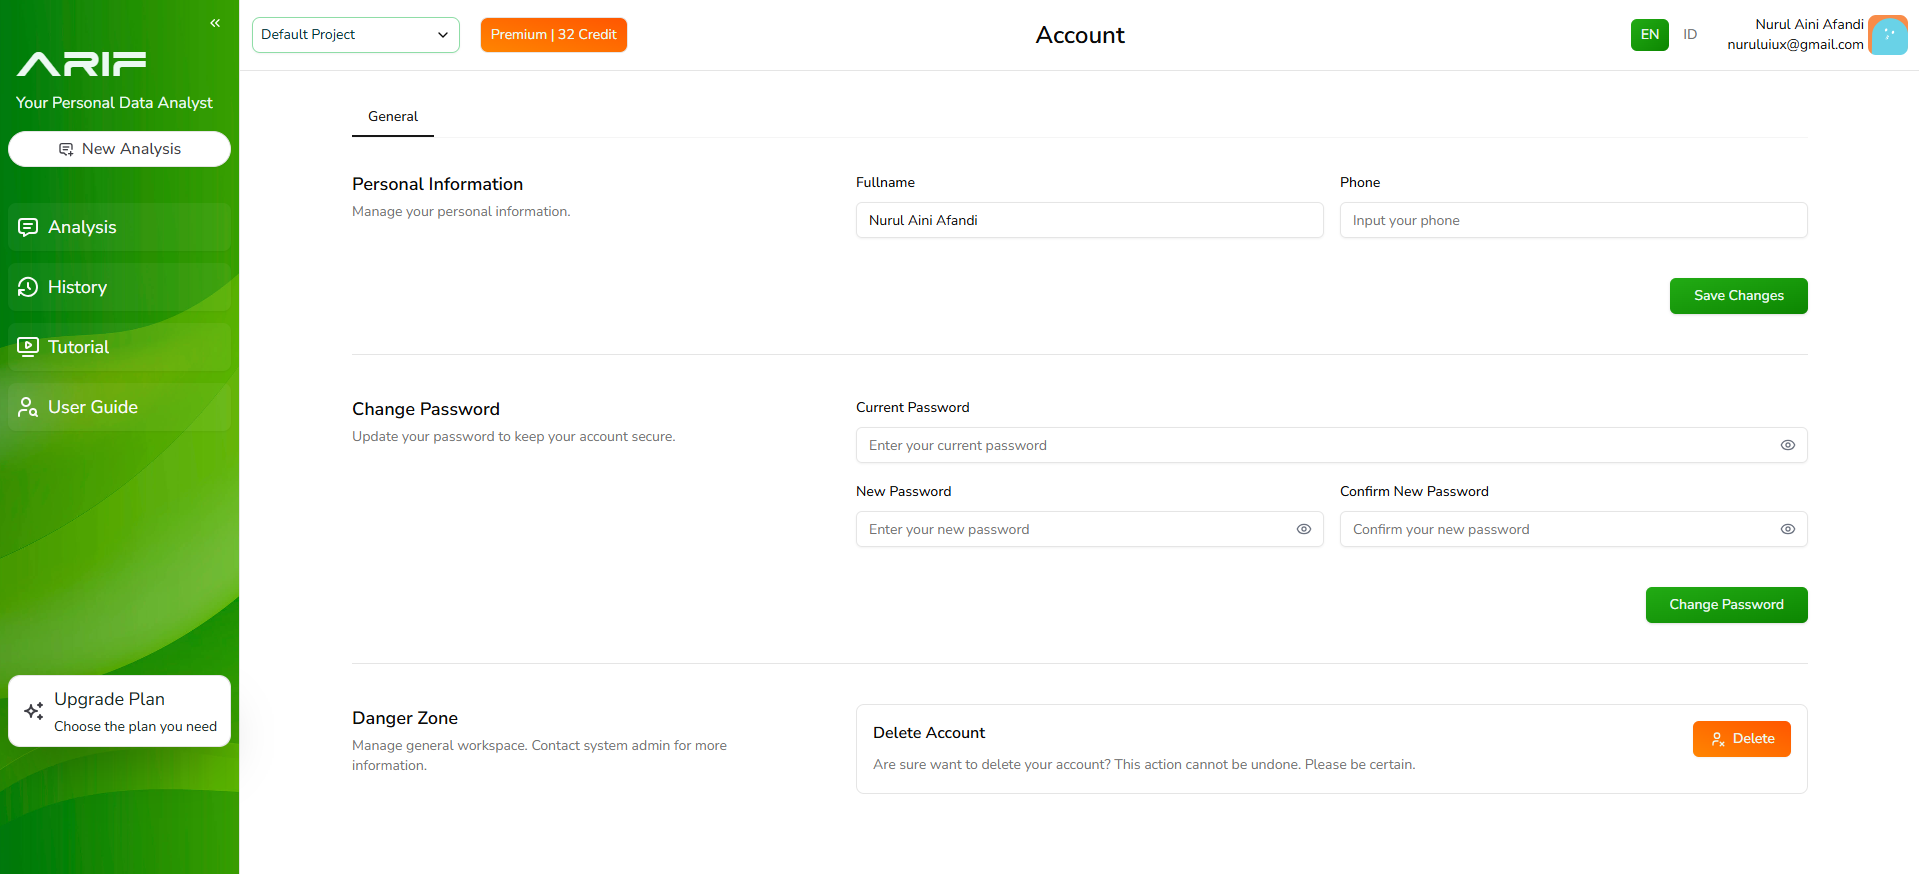Click the User Guide person icon
This screenshot has width=1919, height=874.
click(28, 407)
